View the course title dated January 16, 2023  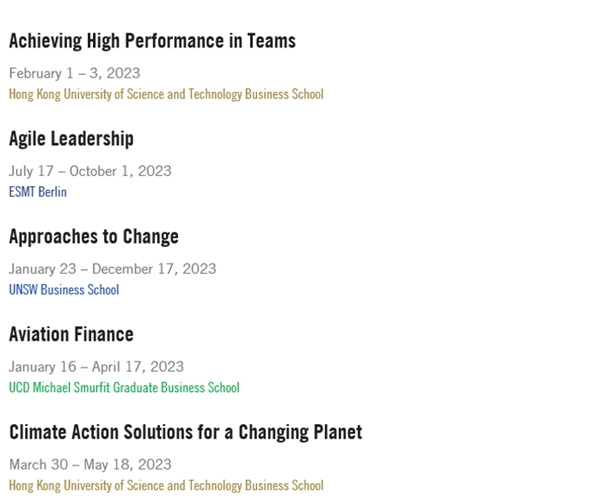71,335
